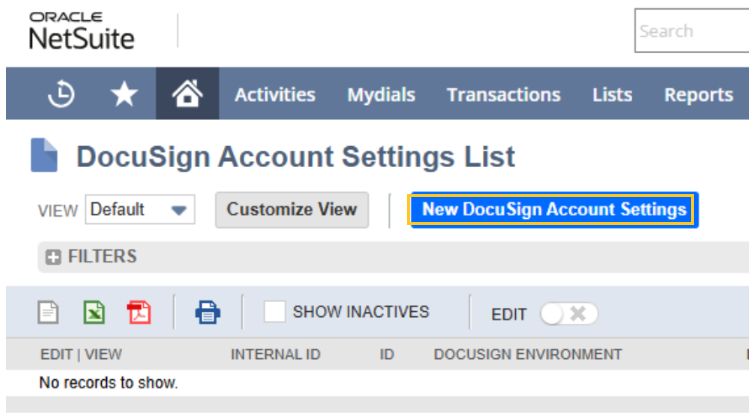Go to the Home icon
This screenshot has height=416, width=755.
click(x=187, y=94)
